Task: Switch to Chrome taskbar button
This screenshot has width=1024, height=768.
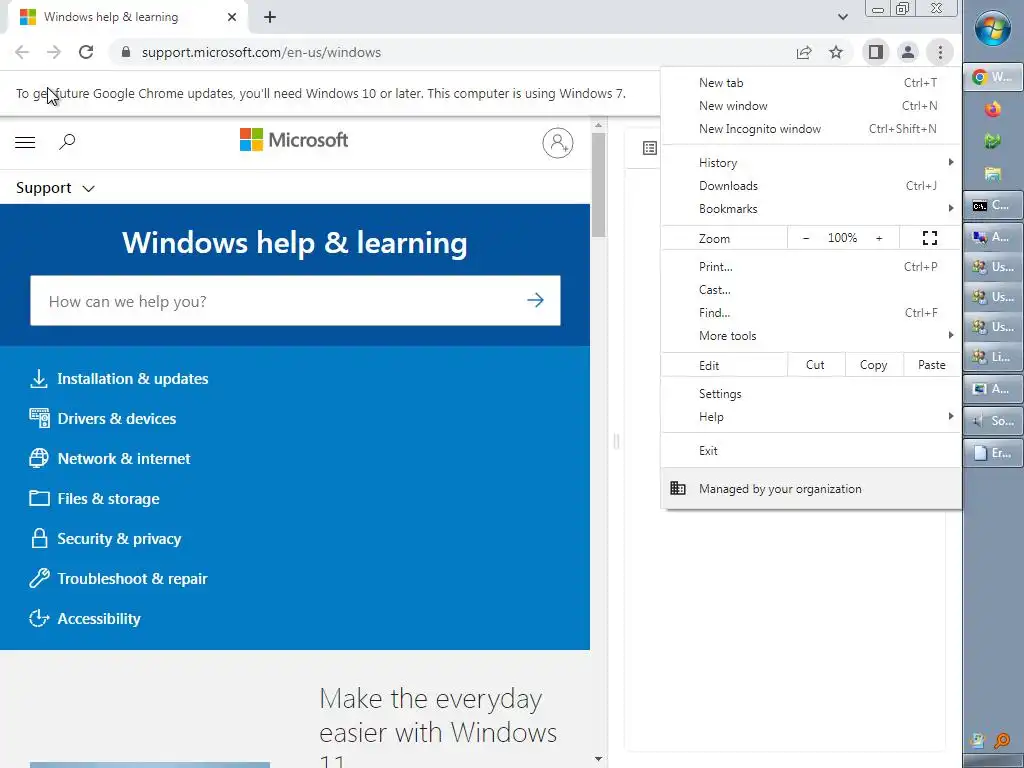Action: pos(993,77)
